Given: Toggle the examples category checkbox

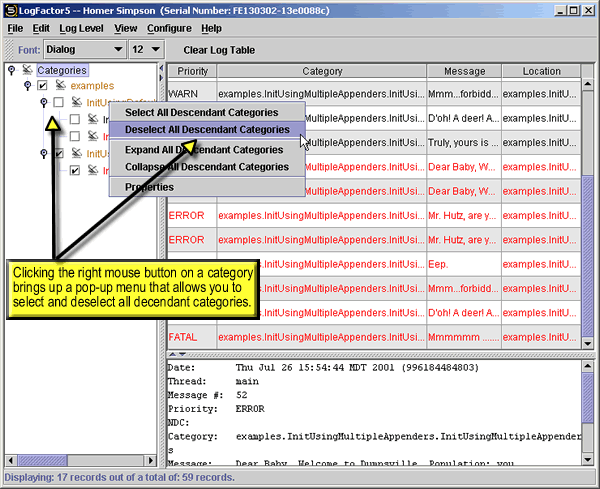Looking at the screenshot, I should [42, 87].
